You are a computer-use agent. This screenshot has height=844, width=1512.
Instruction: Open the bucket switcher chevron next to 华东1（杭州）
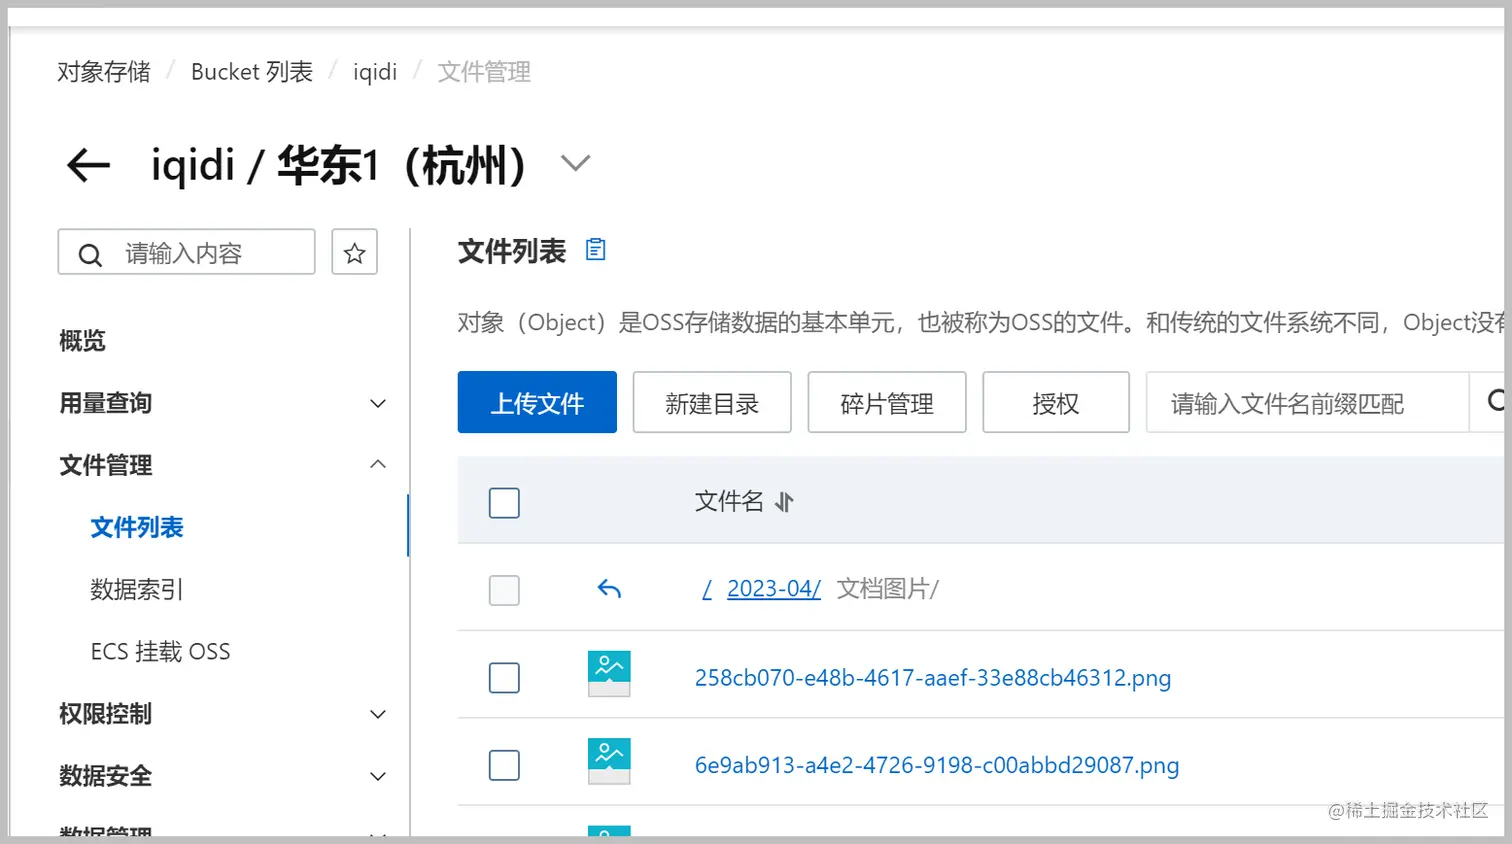tap(575, 163)
